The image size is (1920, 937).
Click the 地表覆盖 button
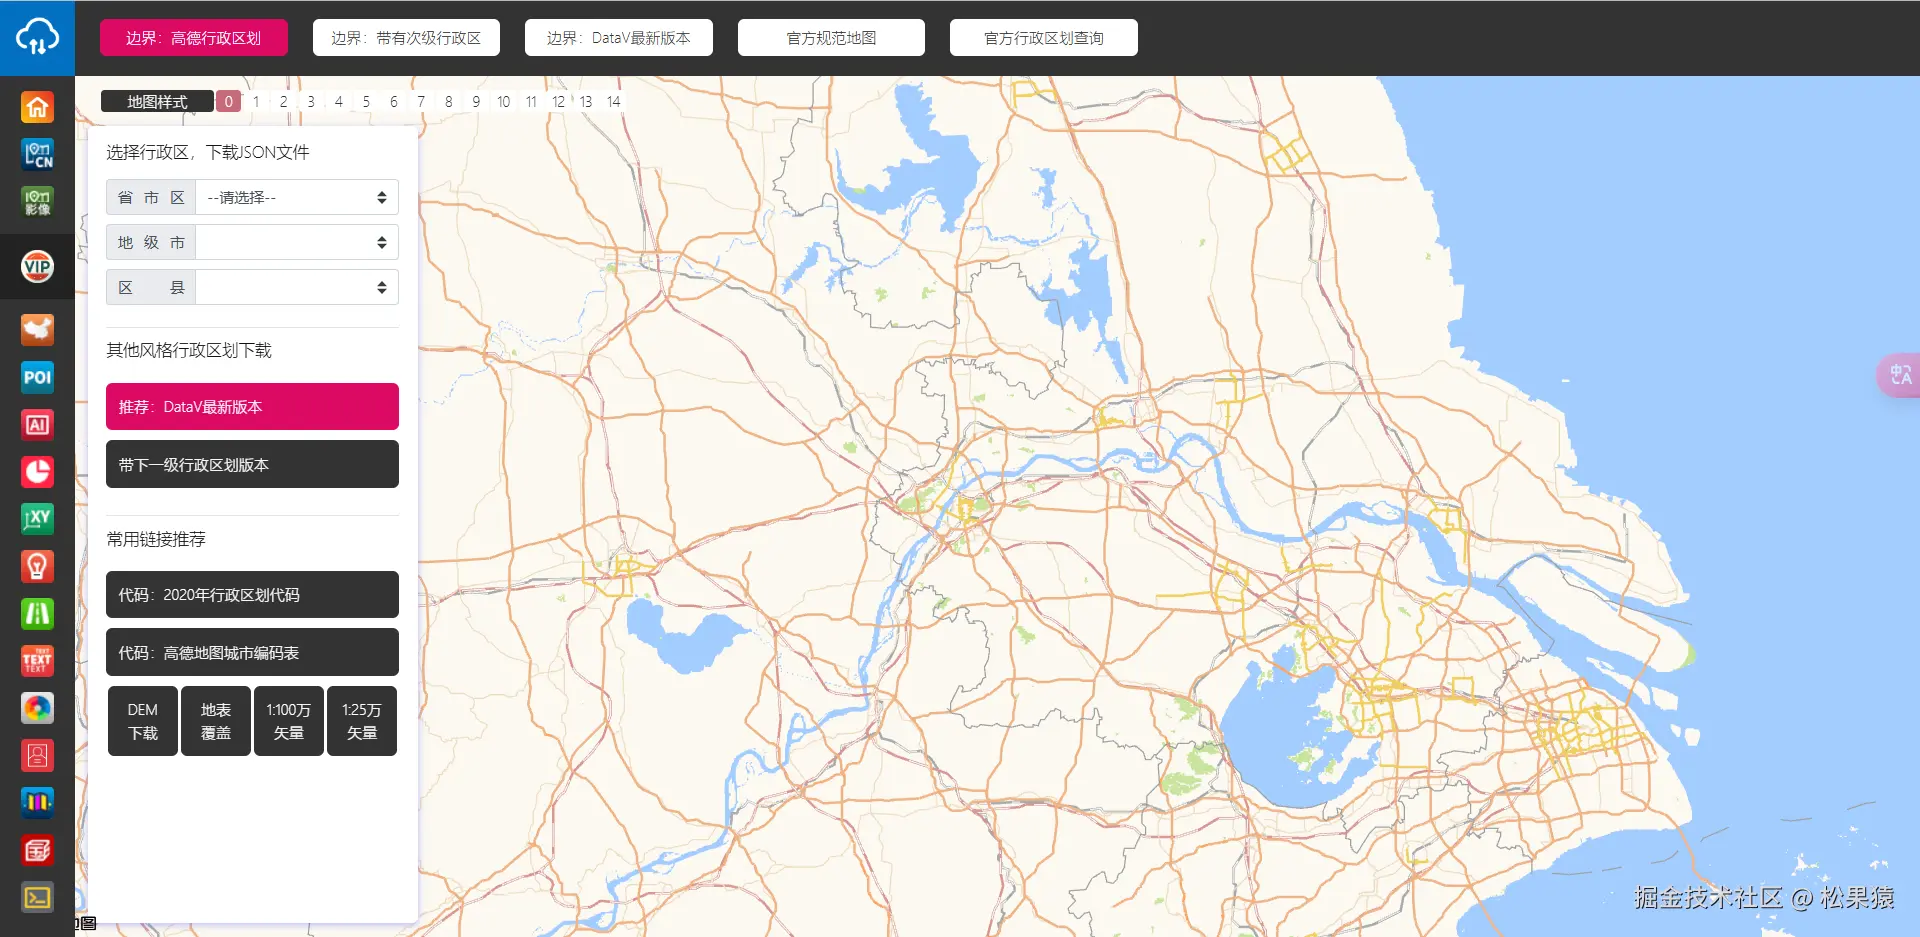(x=216, y=721)
